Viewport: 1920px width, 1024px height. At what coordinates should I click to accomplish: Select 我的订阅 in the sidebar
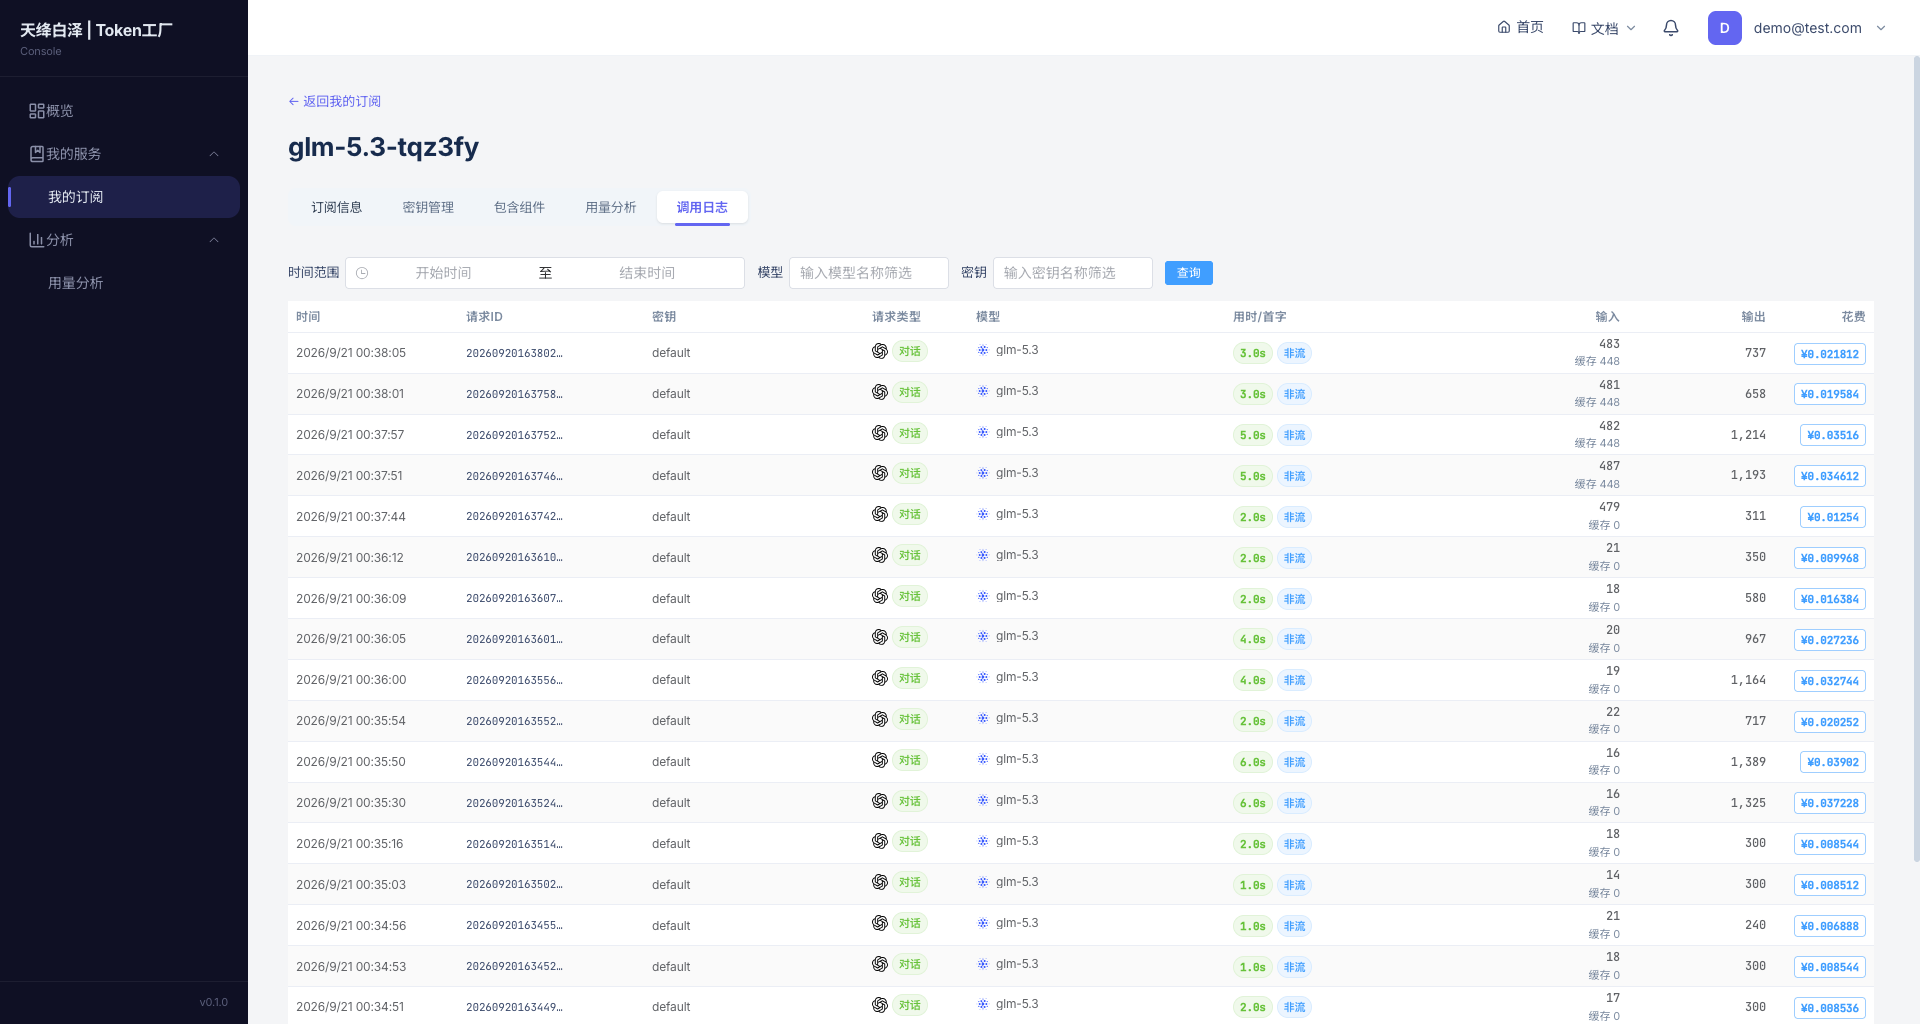tap(124, 197)
